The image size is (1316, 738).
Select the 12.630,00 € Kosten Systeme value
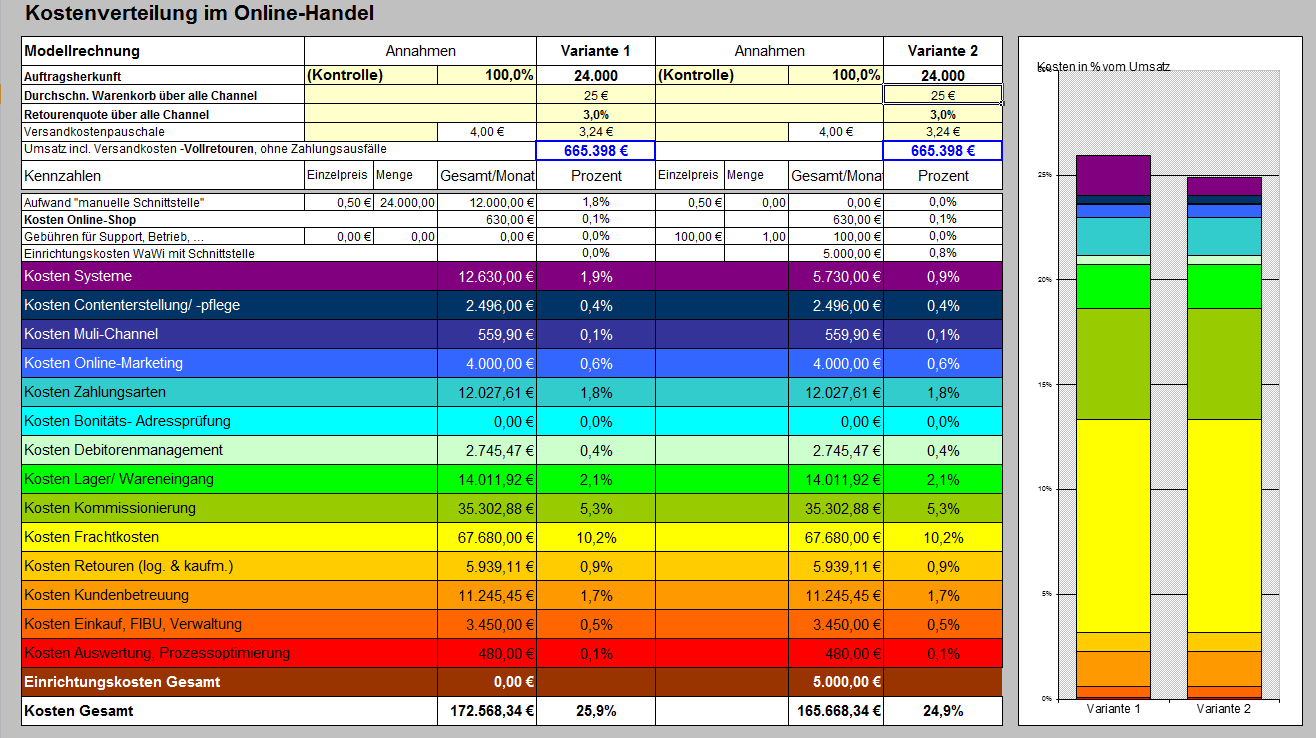pyautogui.click(x=487, y=276)
